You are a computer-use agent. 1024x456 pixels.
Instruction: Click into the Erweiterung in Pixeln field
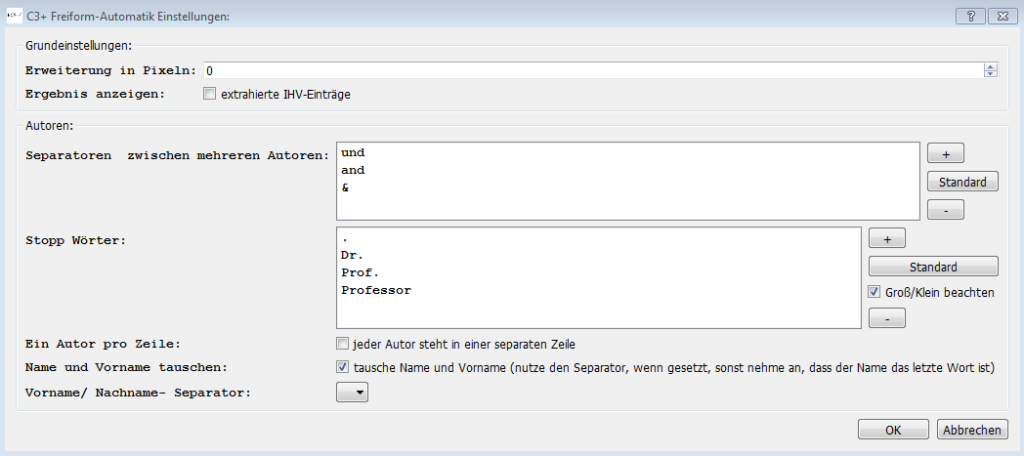point(593,70)
